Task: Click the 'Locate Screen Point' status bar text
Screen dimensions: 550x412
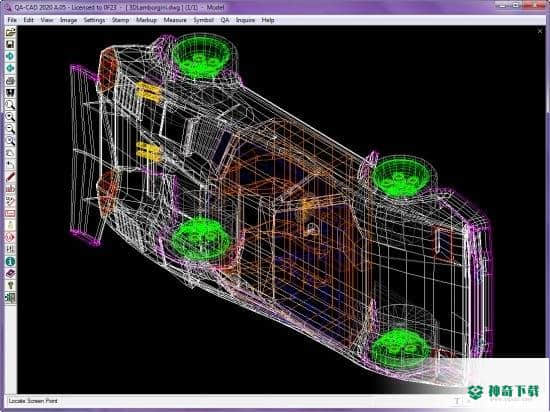Action: [33, 401]
